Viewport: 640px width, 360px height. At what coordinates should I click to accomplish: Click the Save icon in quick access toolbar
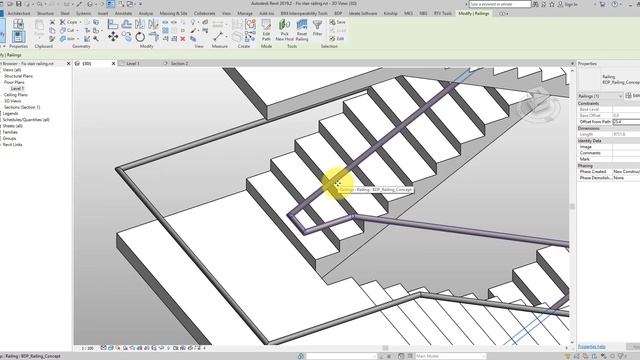coord(18,4)
